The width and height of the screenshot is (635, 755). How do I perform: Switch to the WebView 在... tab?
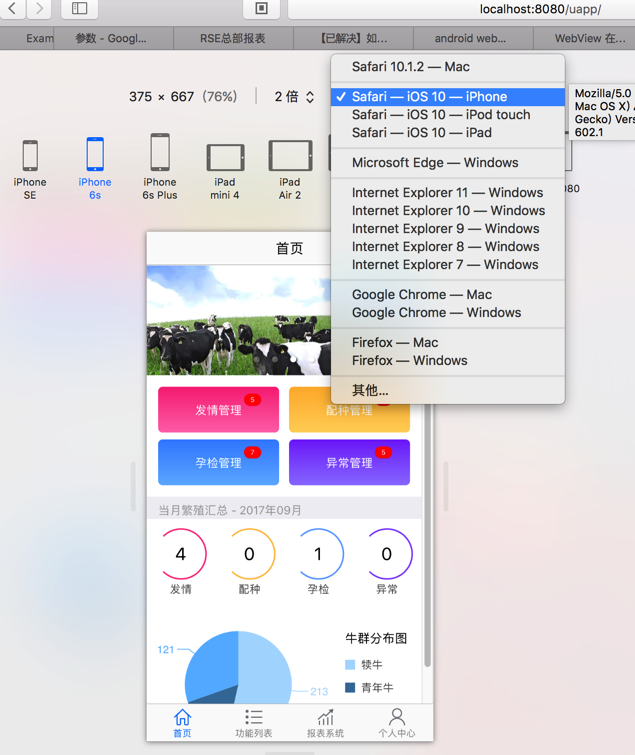(590, 39)
